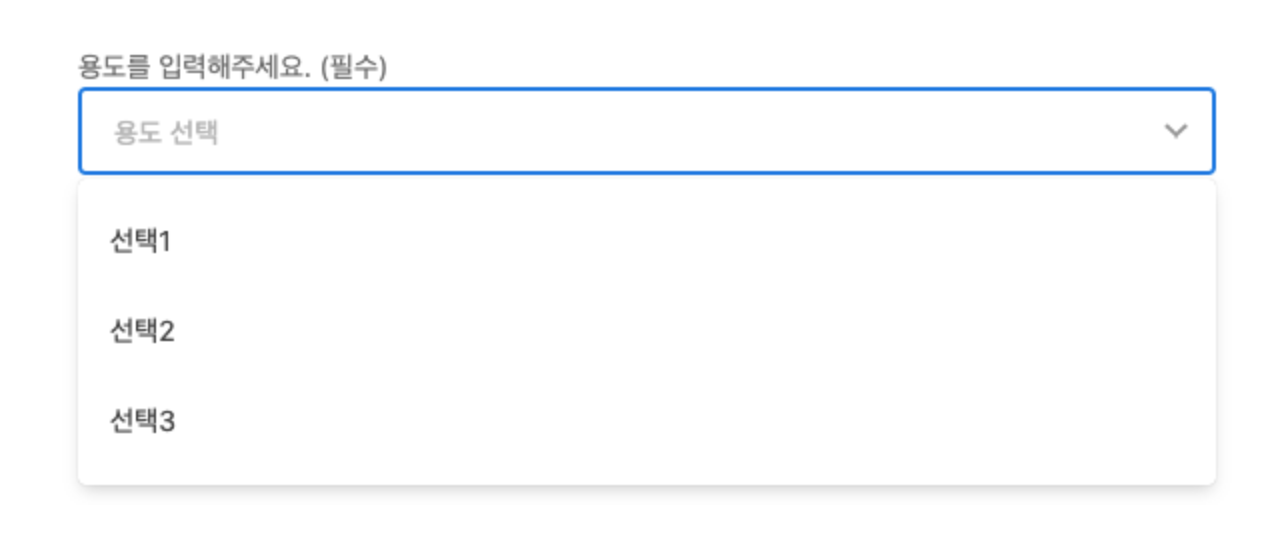Click the 선택2 list row
Screen dimensions: 1288x536
click(x=647, y=332)
